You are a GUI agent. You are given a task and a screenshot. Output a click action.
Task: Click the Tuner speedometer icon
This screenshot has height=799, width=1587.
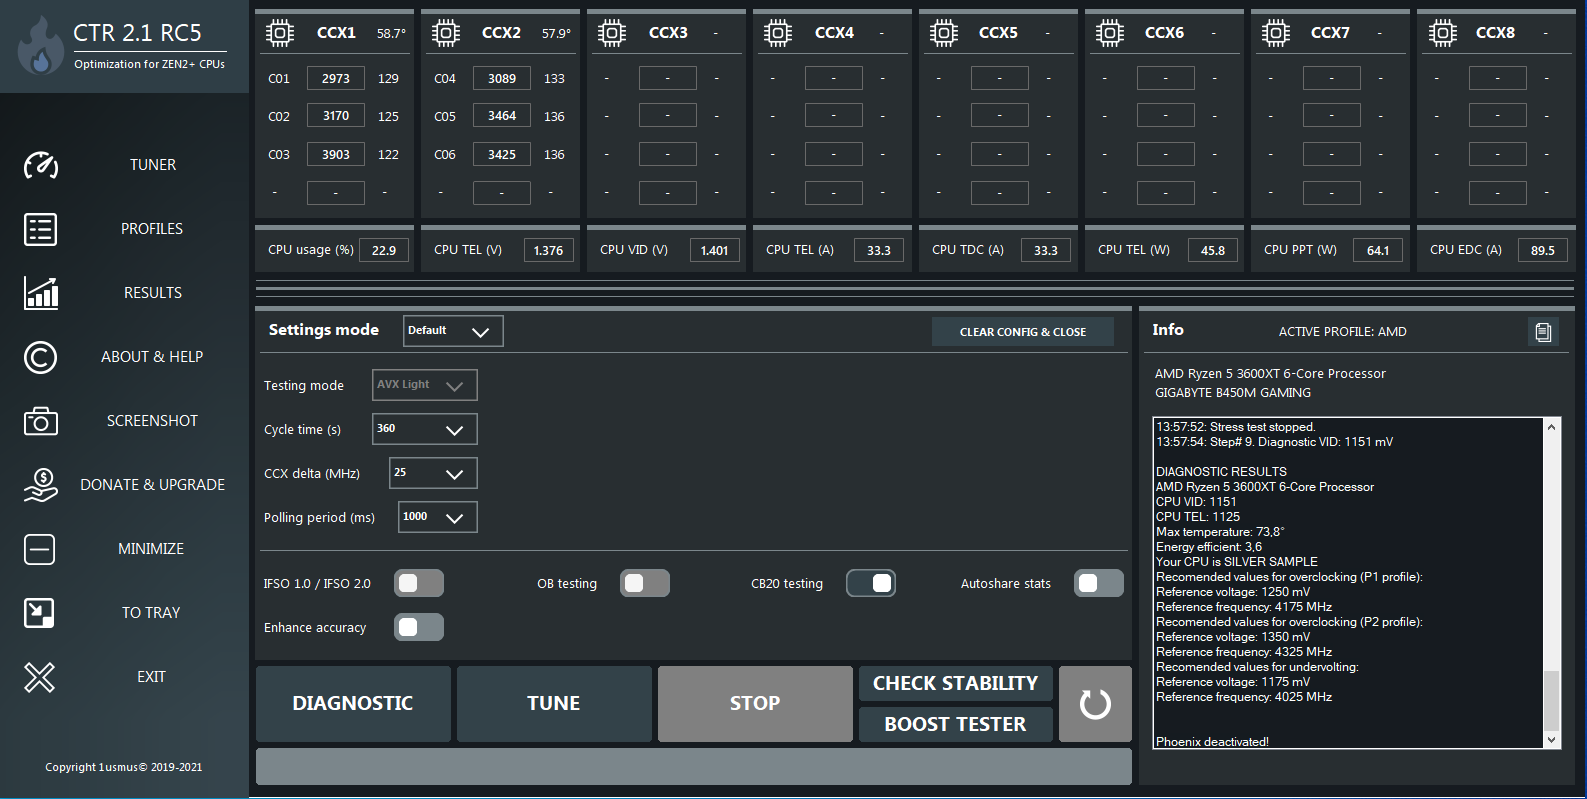(x=41, y=165)
